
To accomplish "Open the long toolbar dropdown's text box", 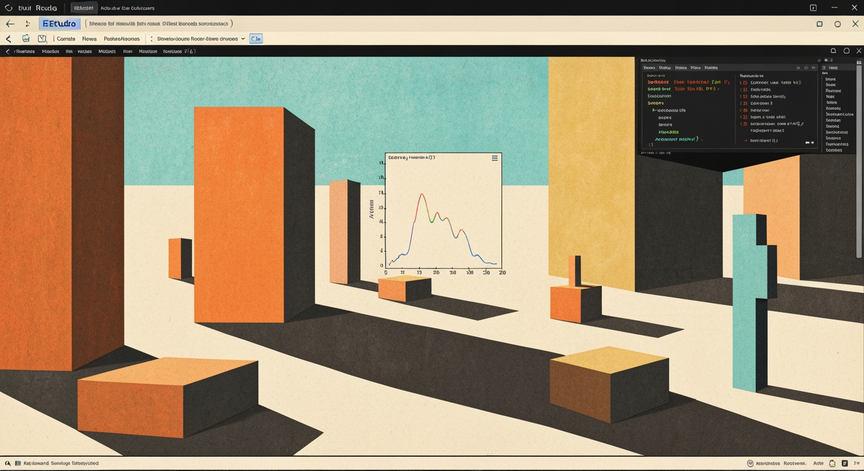I will coord(197,39).
